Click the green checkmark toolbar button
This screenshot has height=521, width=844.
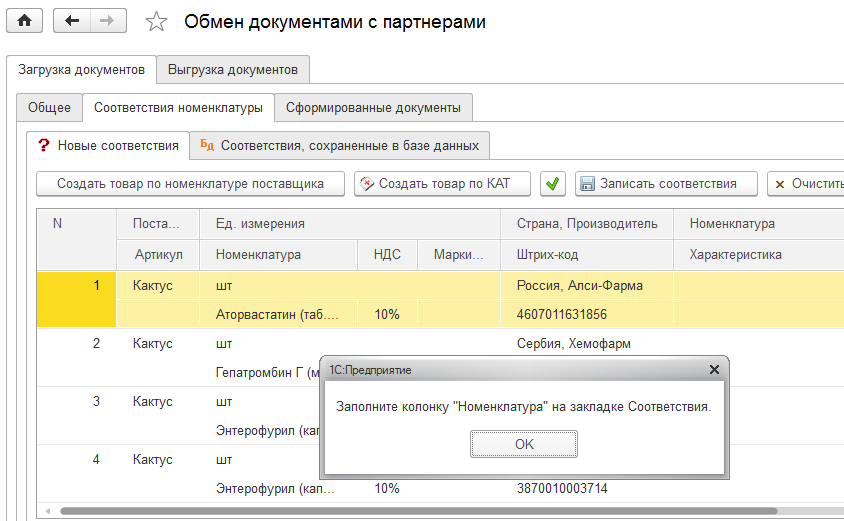(x=553, y=184)
